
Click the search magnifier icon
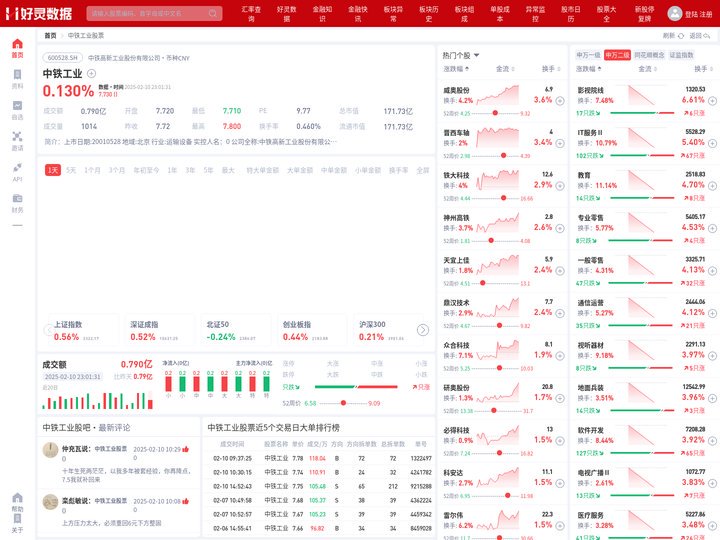(x=213, y=13)
